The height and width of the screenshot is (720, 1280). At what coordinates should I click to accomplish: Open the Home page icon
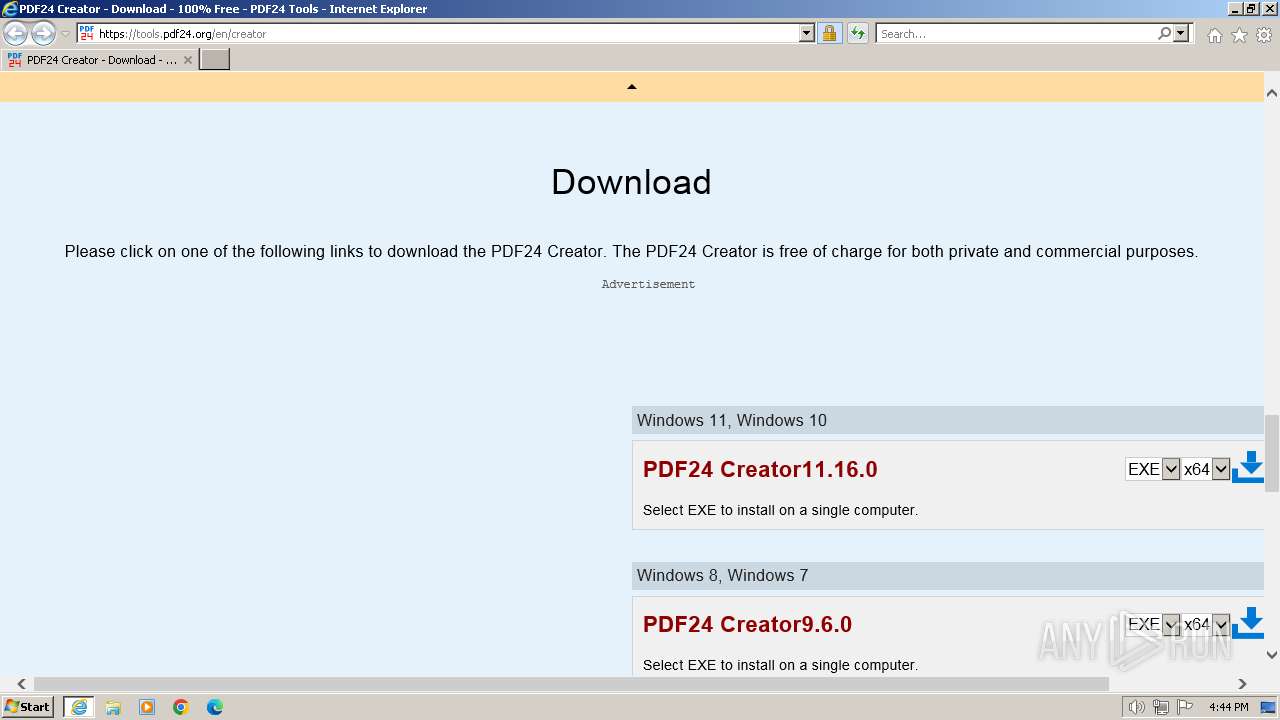(1214, 35)
